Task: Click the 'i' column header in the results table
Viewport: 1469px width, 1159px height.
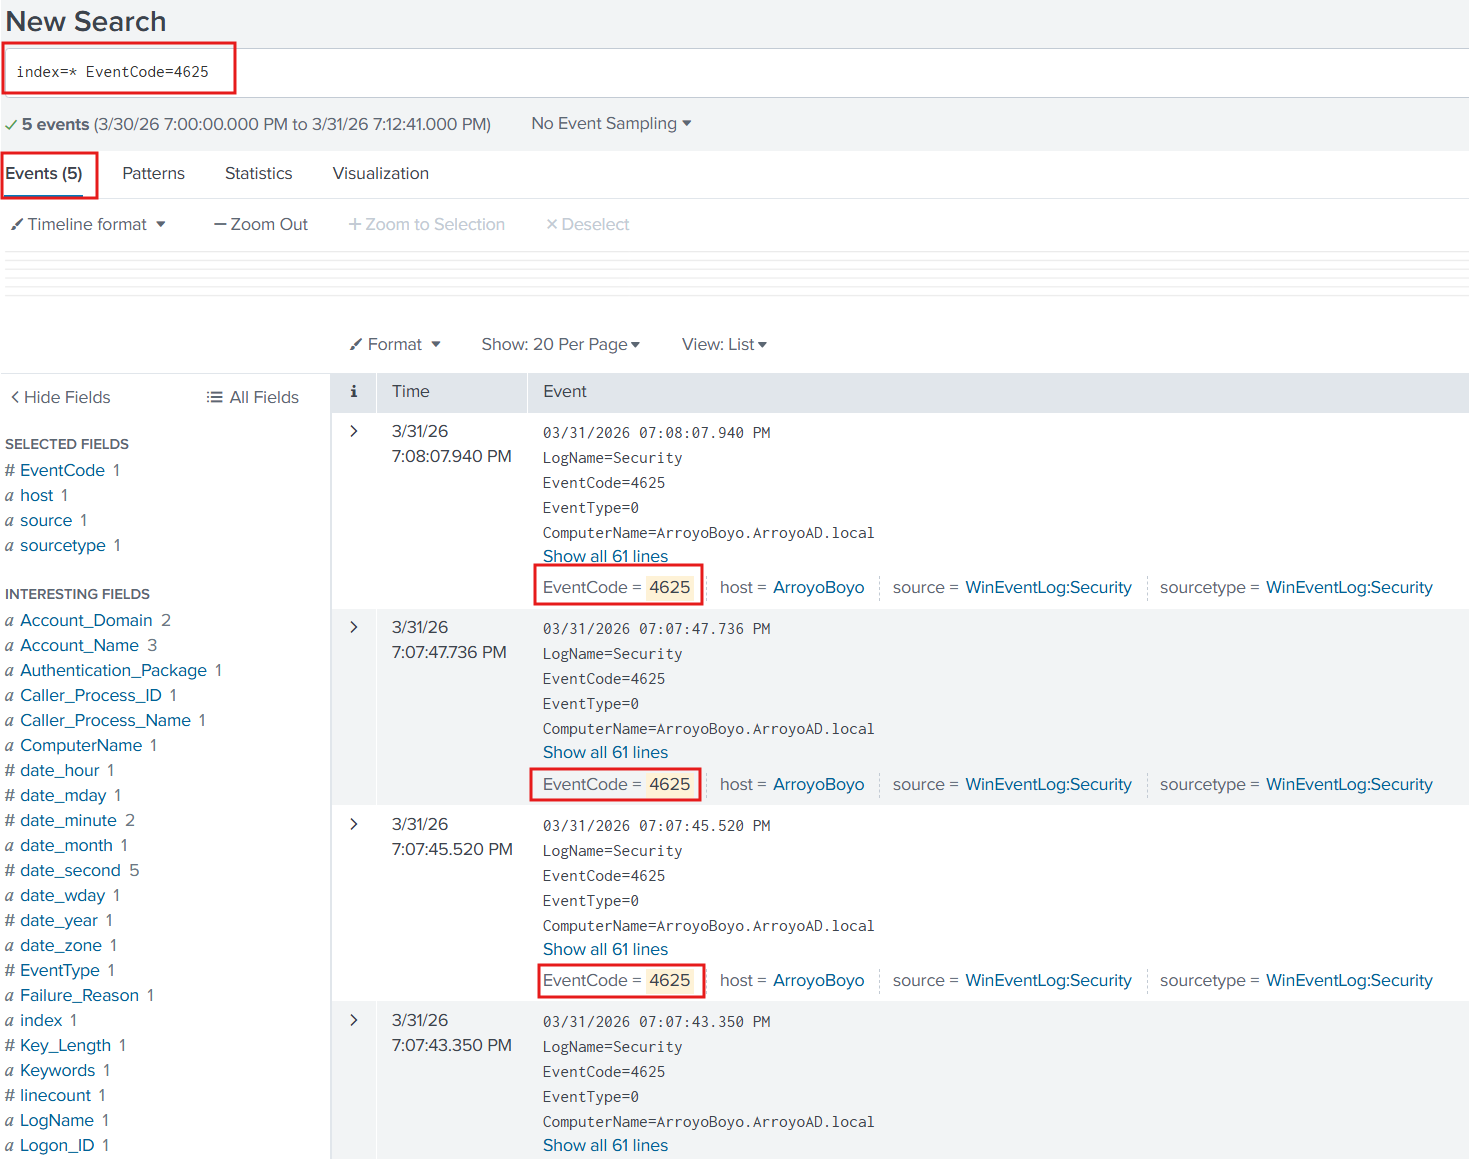Action: coord(352,392)
